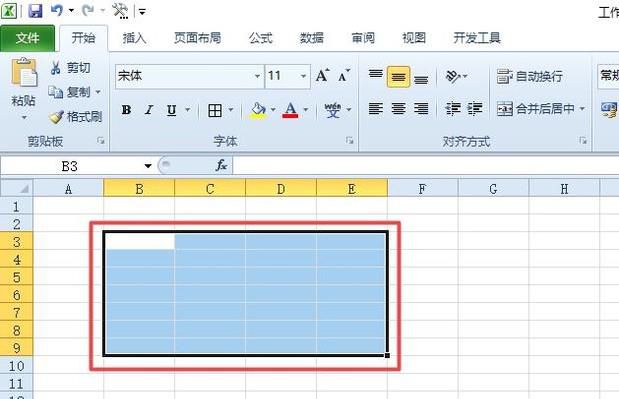The width and height of the screenshot is (619, 399).
Task: Toggle align text right
Action: [421, 109]
